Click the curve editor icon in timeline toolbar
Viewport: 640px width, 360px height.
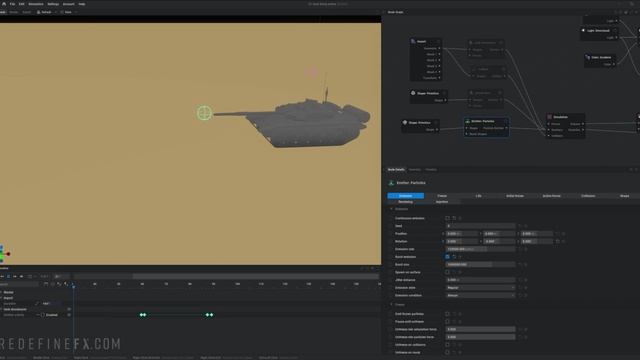tap(59, 284)
